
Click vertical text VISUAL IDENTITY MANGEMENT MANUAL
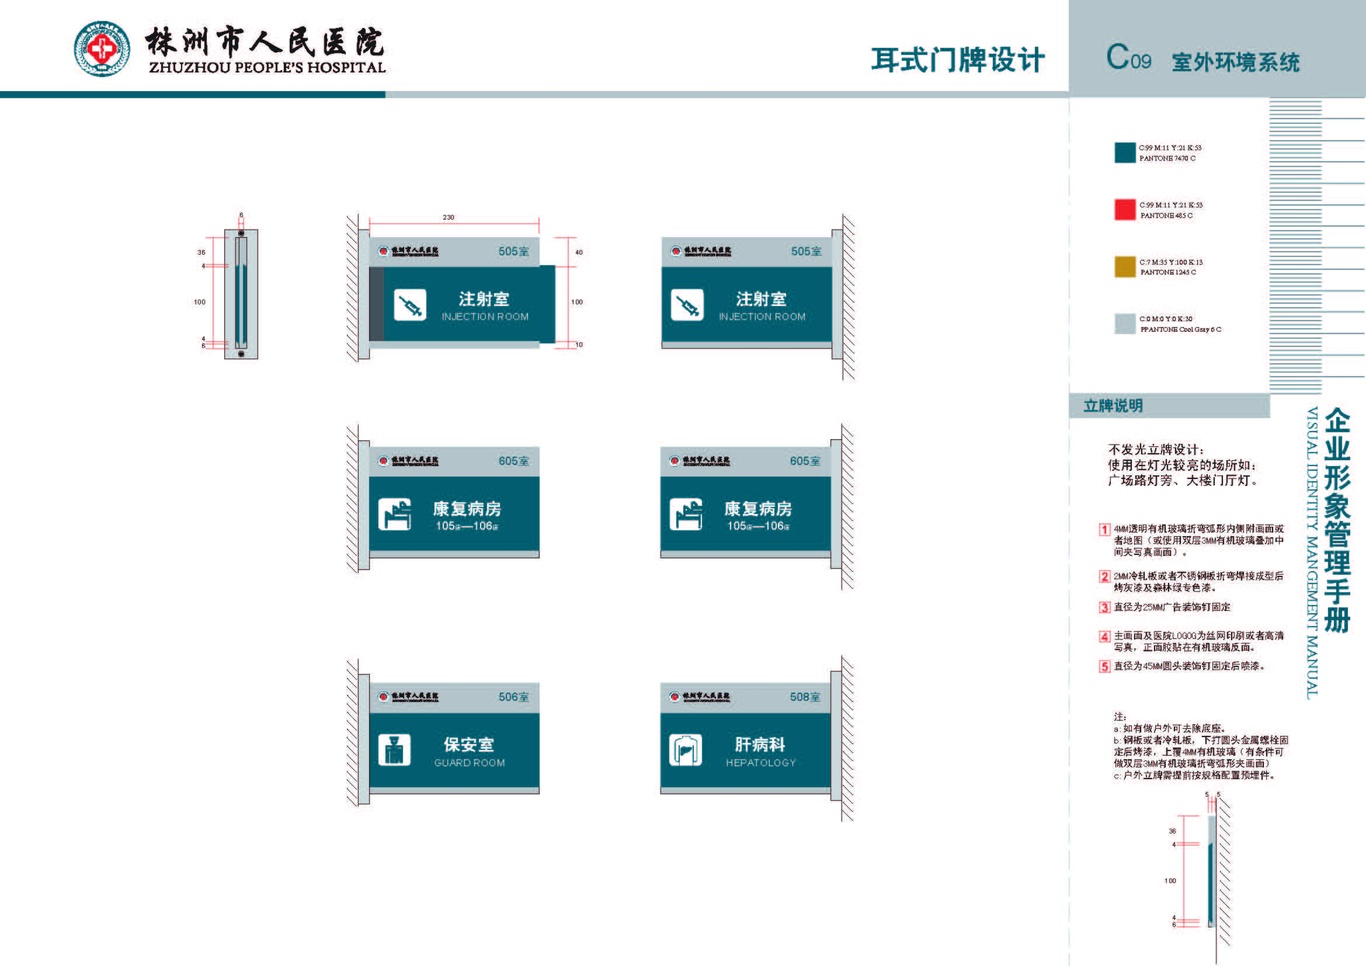(x=1312, y=553)
